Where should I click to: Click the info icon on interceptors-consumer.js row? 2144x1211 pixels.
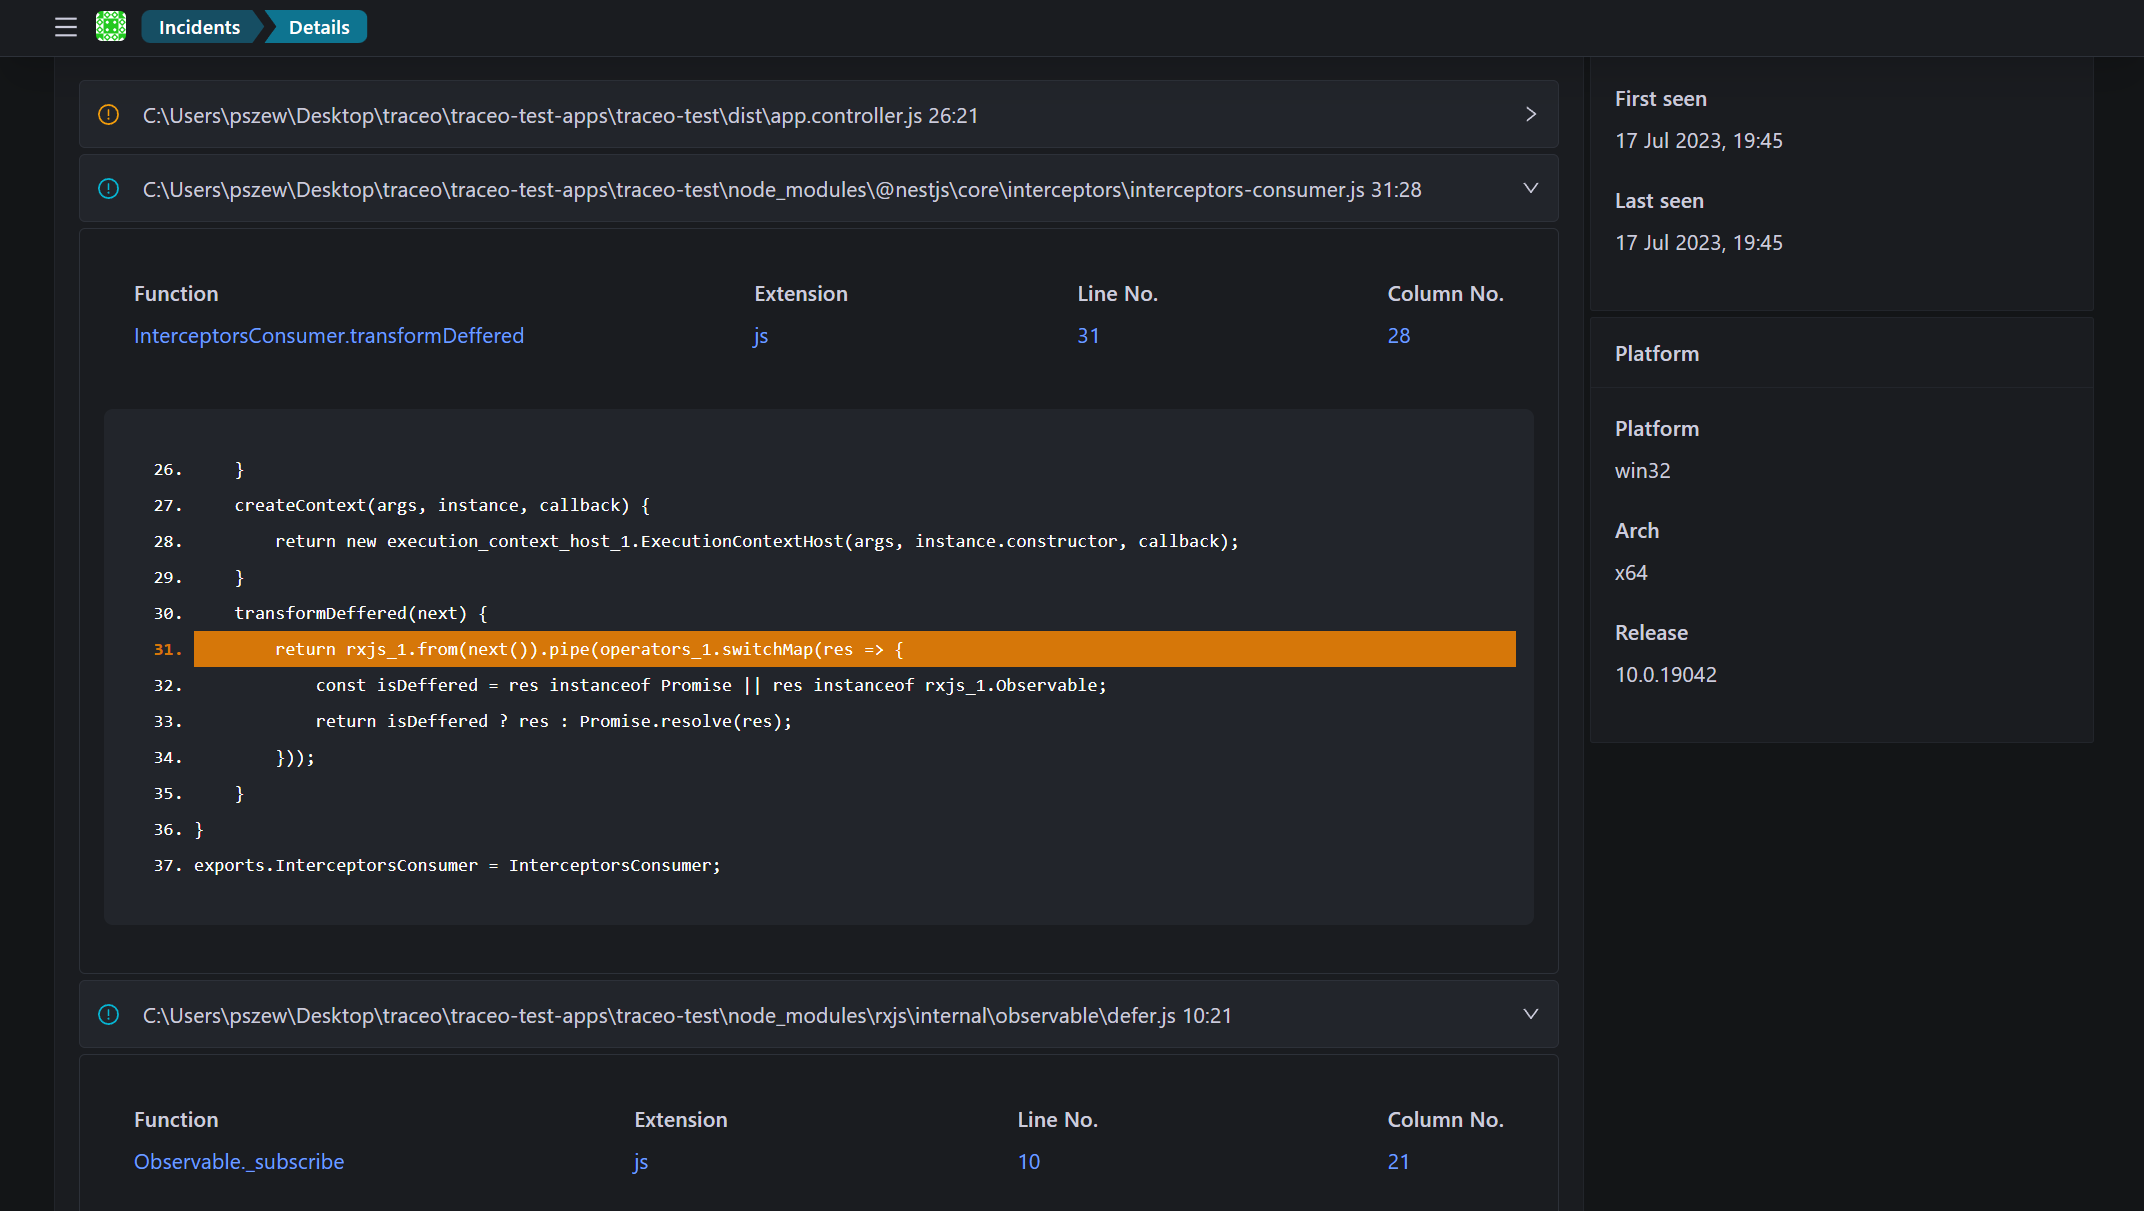click(109, 189)
